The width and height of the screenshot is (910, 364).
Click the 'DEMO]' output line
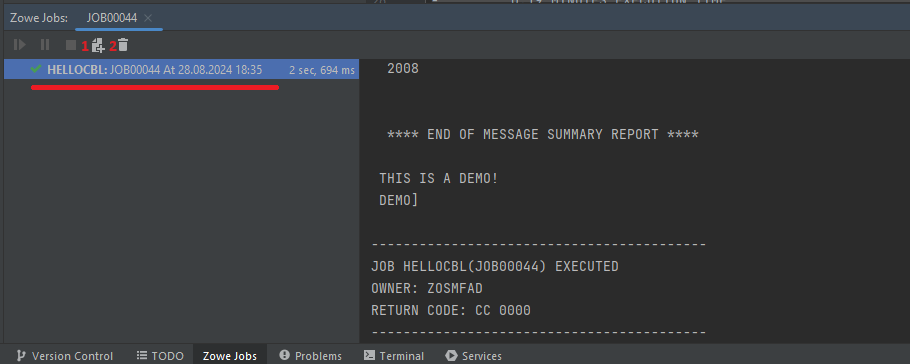click(398, 200)
